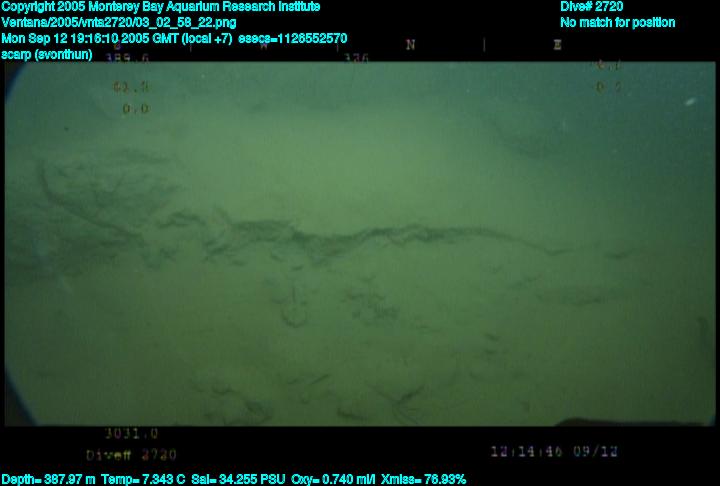This screenshot has height=486, width=720.
Task: Click the 12:14:46 09/12 video timecode overlay
Action: point(554,452)
